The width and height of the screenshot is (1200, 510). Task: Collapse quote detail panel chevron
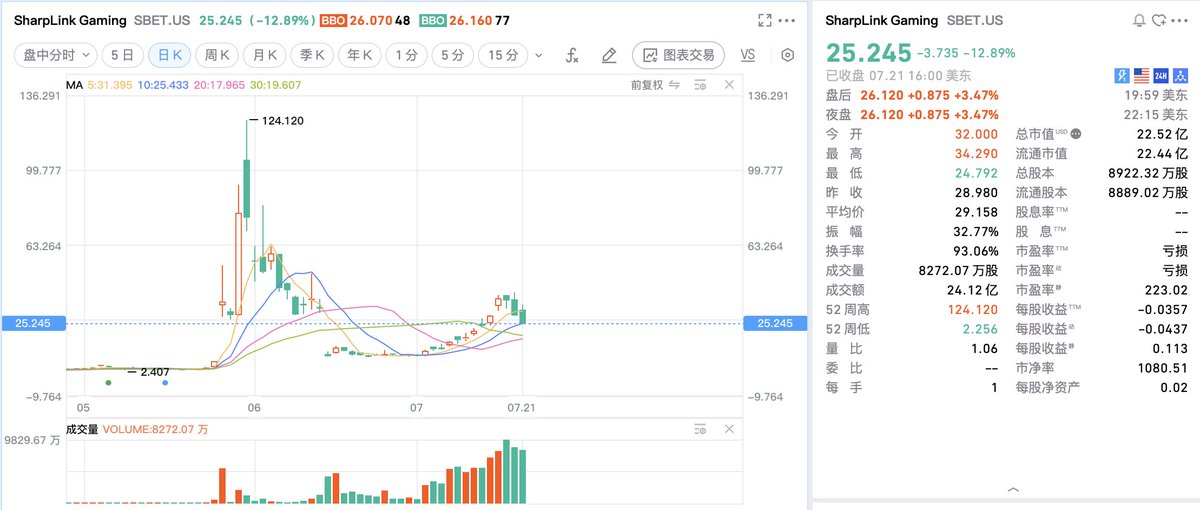pyautogui.click(x=1013, y=489)
